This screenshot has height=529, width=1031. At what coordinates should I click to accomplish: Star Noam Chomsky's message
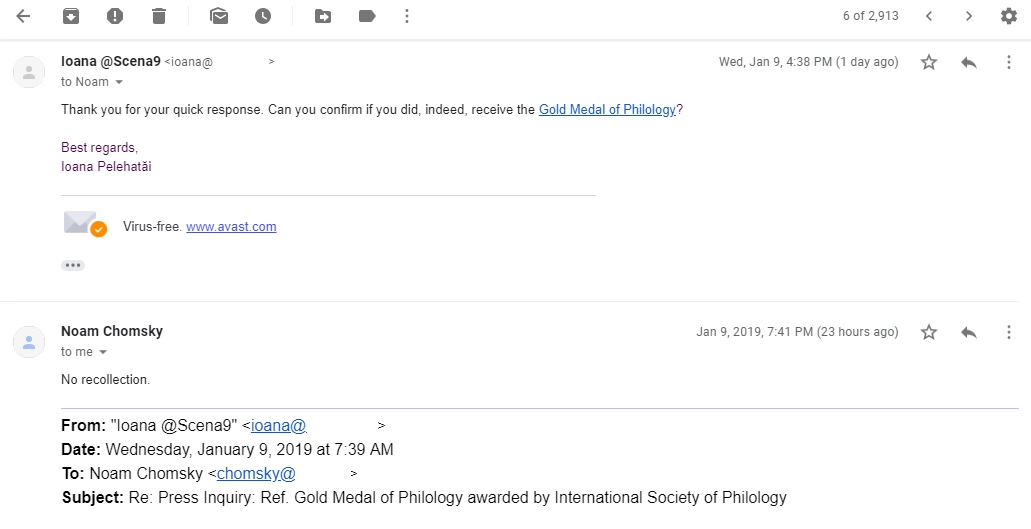929,332
